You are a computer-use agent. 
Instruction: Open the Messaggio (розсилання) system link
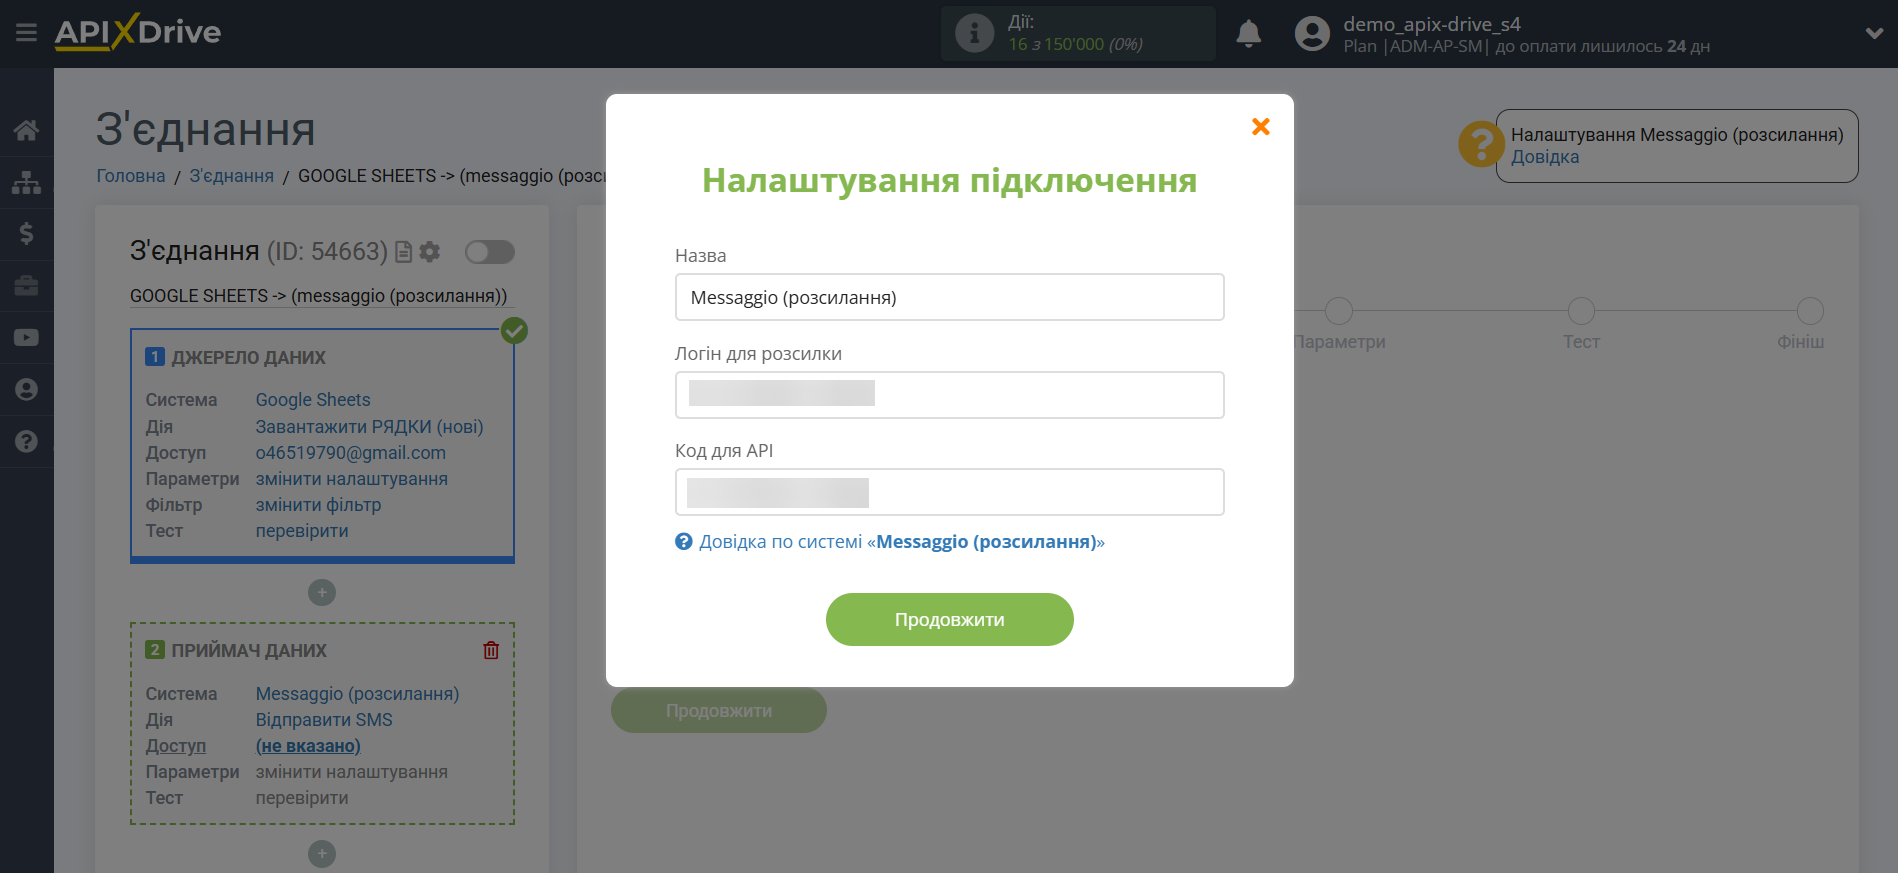(357, 694)
